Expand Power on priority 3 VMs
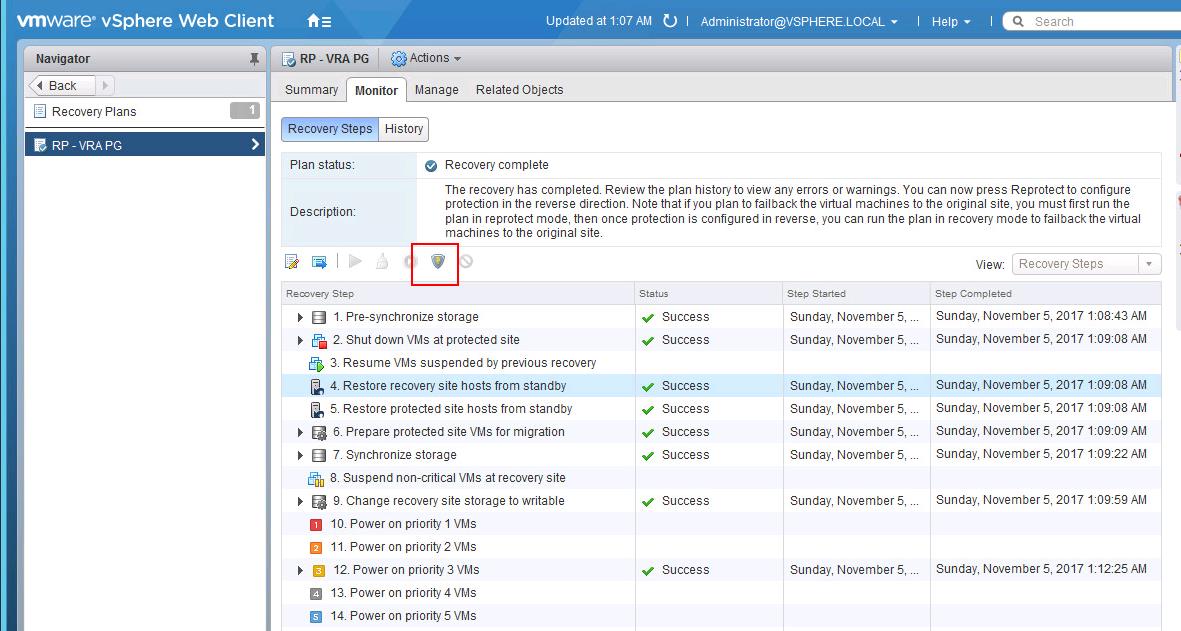This screenshot has height=631, width=1181. coord(300,571)
